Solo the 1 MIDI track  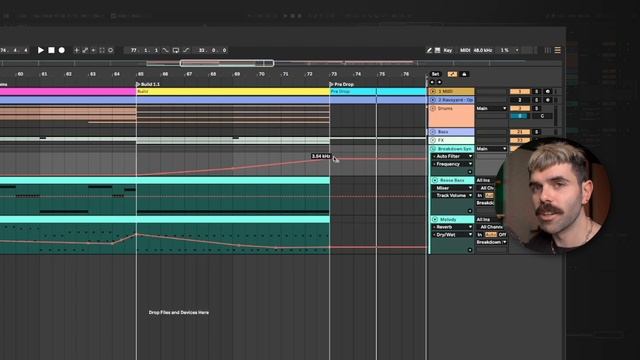tap(537, 91)
